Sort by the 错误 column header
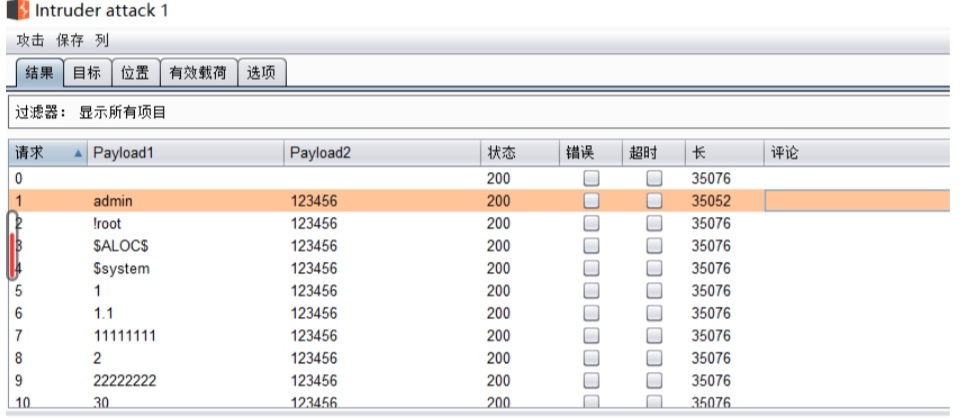The width and height of the screenshot is (965, 418). pos(591,153)
